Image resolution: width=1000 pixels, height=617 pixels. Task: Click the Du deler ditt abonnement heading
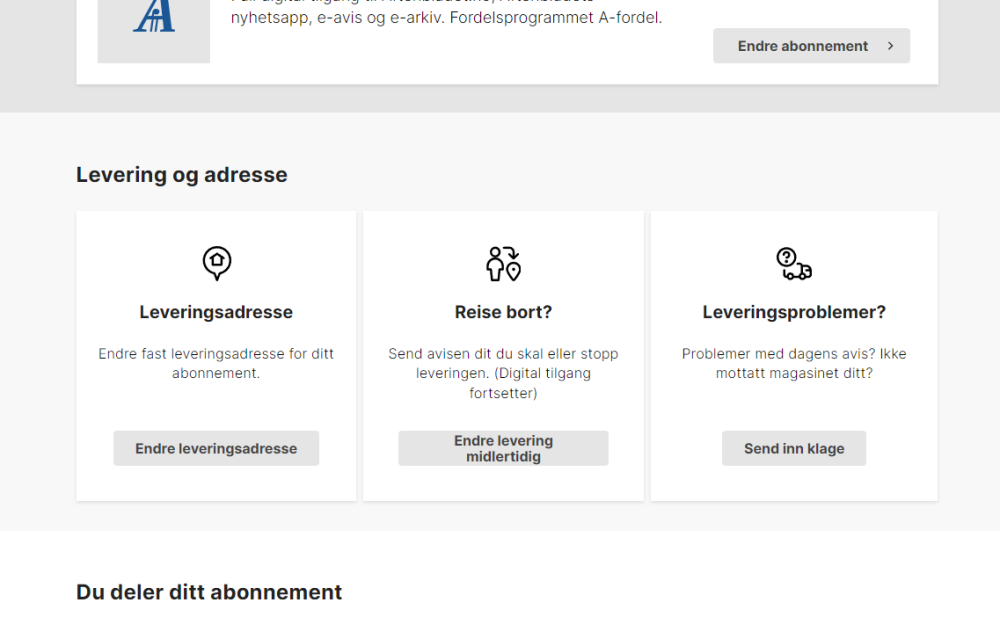pyautogui.click(x=209, y=592)
